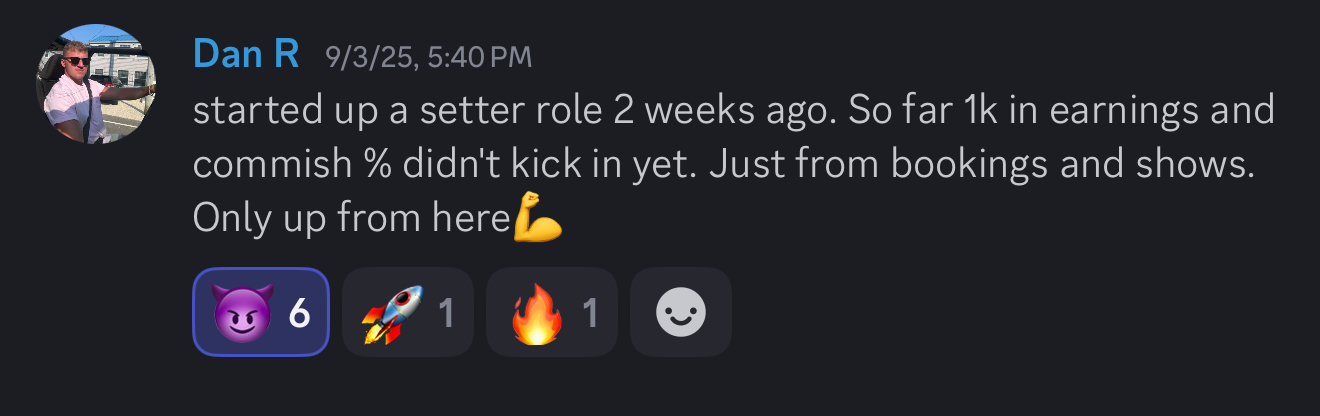Click the purple smiling devil emoji icon
This screenshot has width=1320, height=416.
240,313
